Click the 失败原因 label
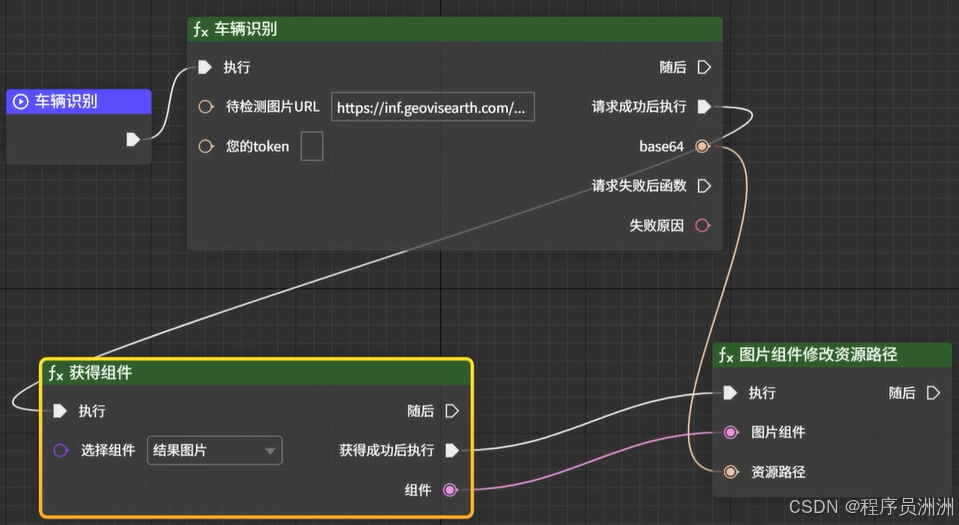 656,225
